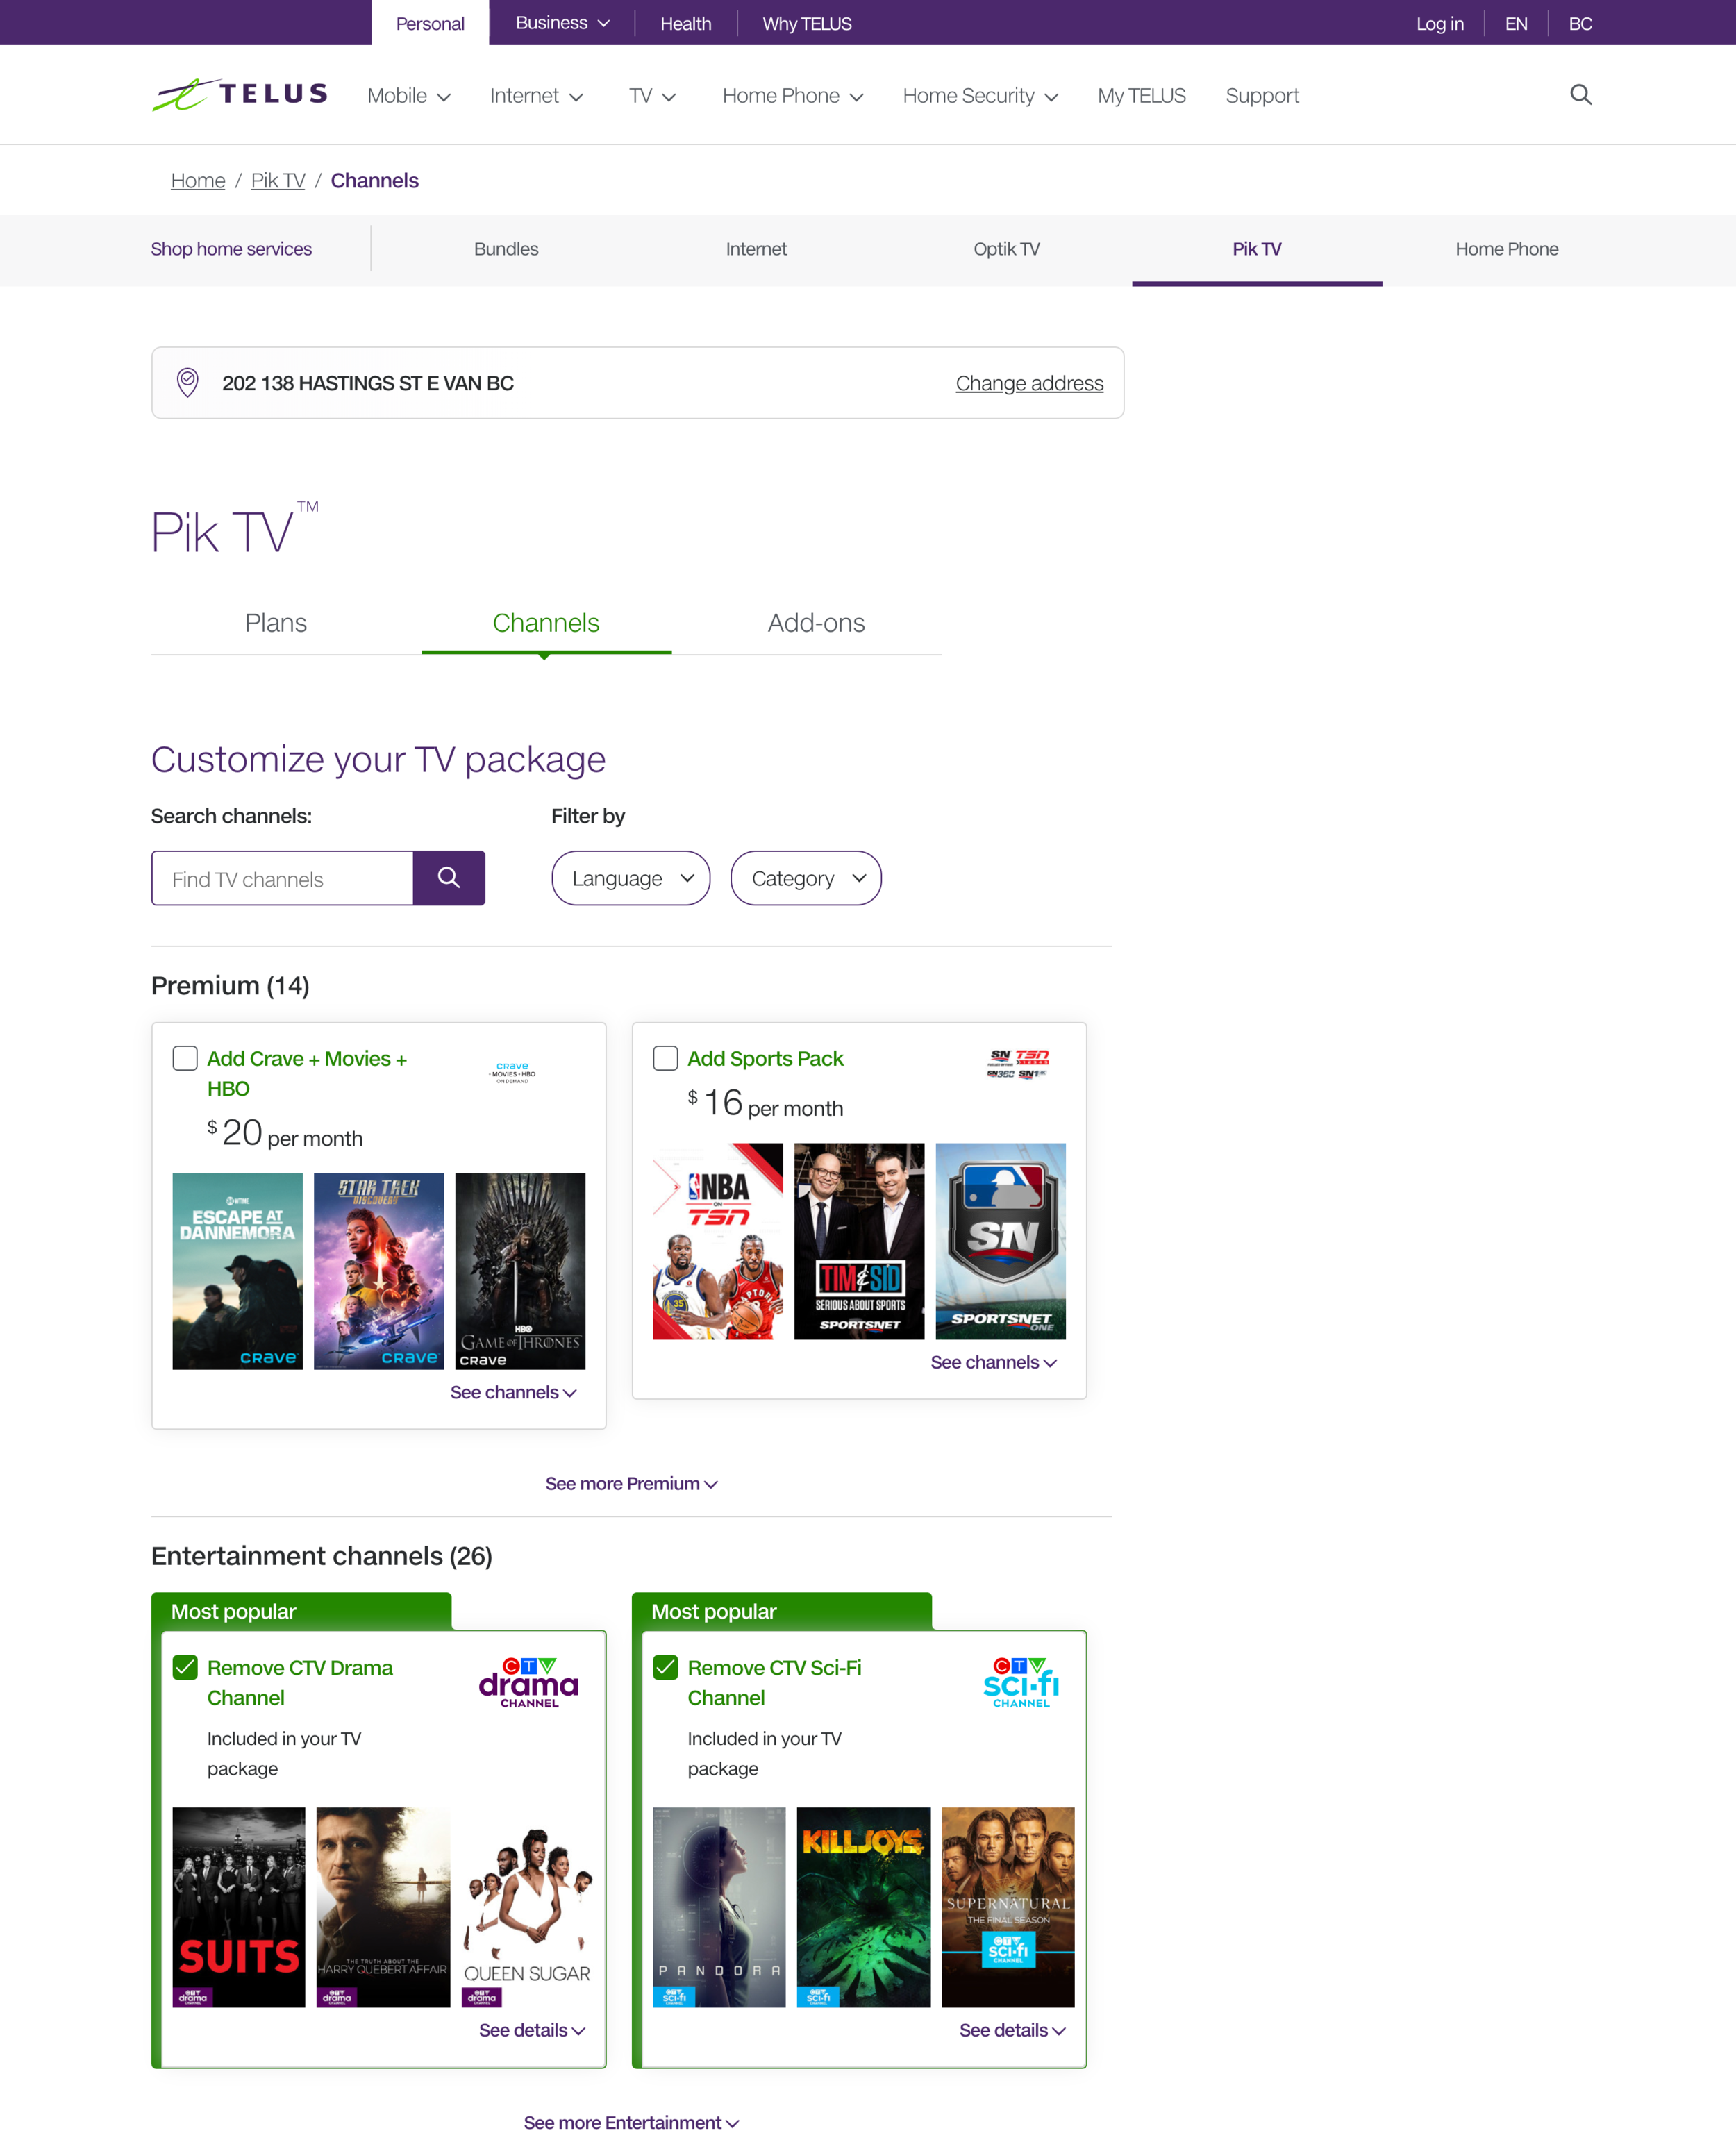Expand the Internet navigation menu

coord(536,96)
